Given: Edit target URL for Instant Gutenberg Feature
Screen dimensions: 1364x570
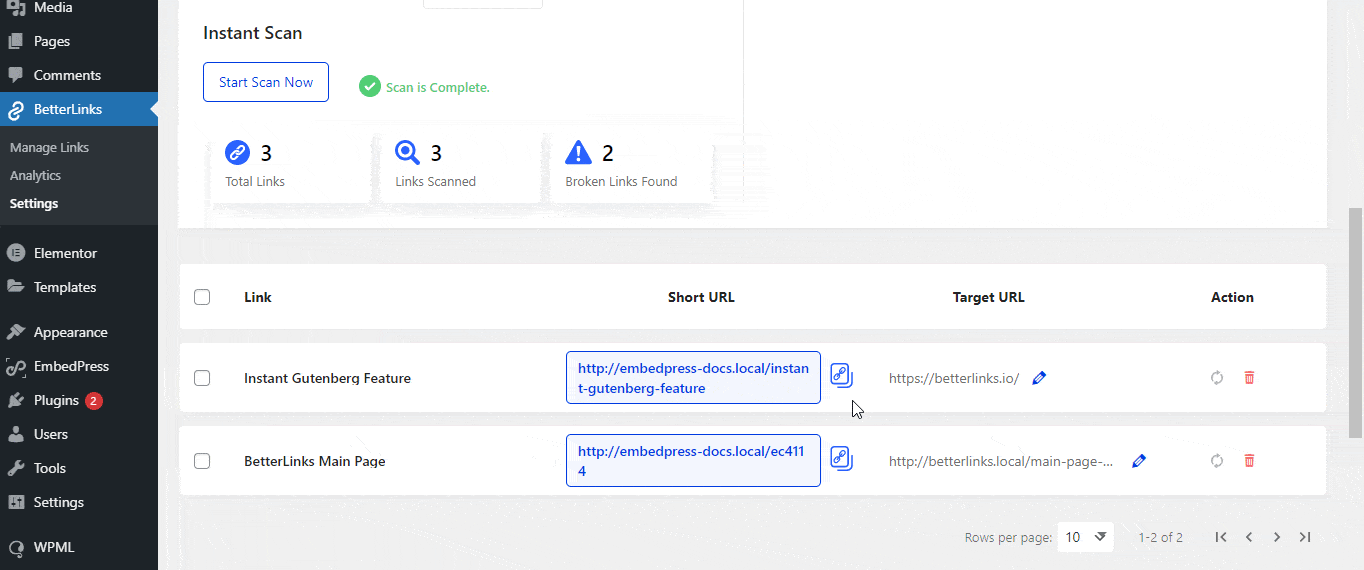Looking at the screenshot, I should (x=1039, y=378).
